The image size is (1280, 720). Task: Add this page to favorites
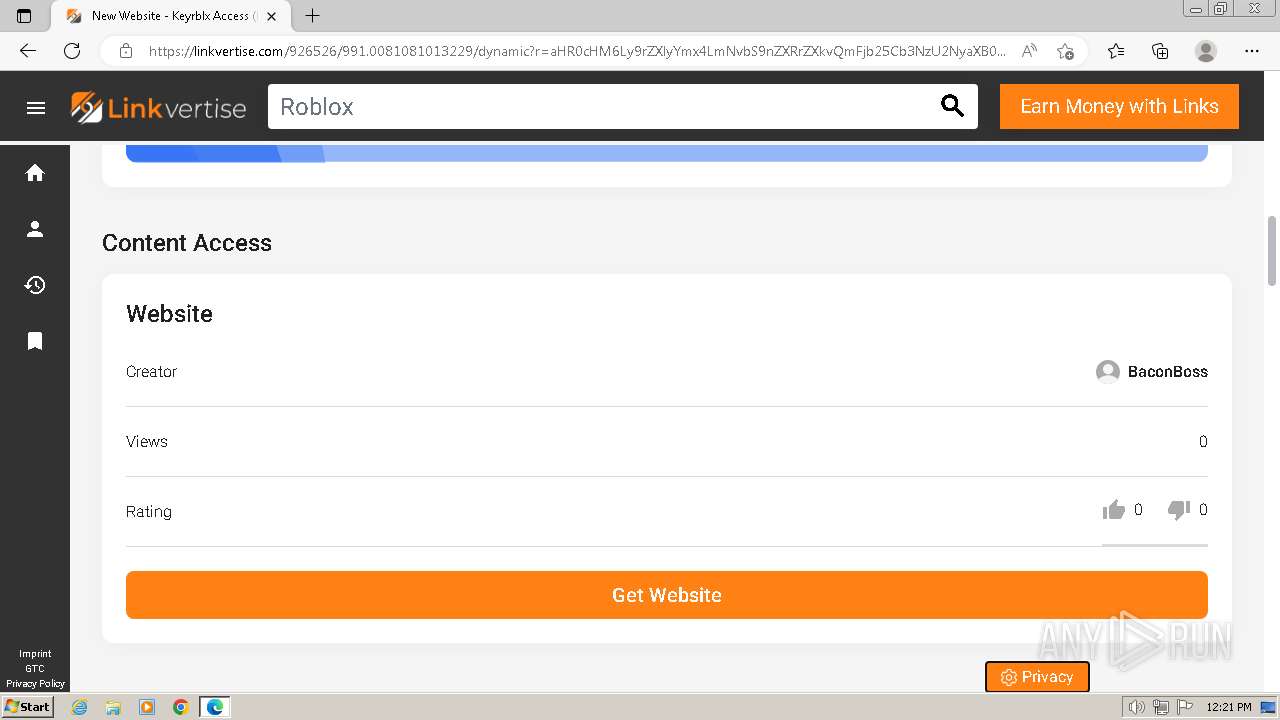coord(1065,51)
